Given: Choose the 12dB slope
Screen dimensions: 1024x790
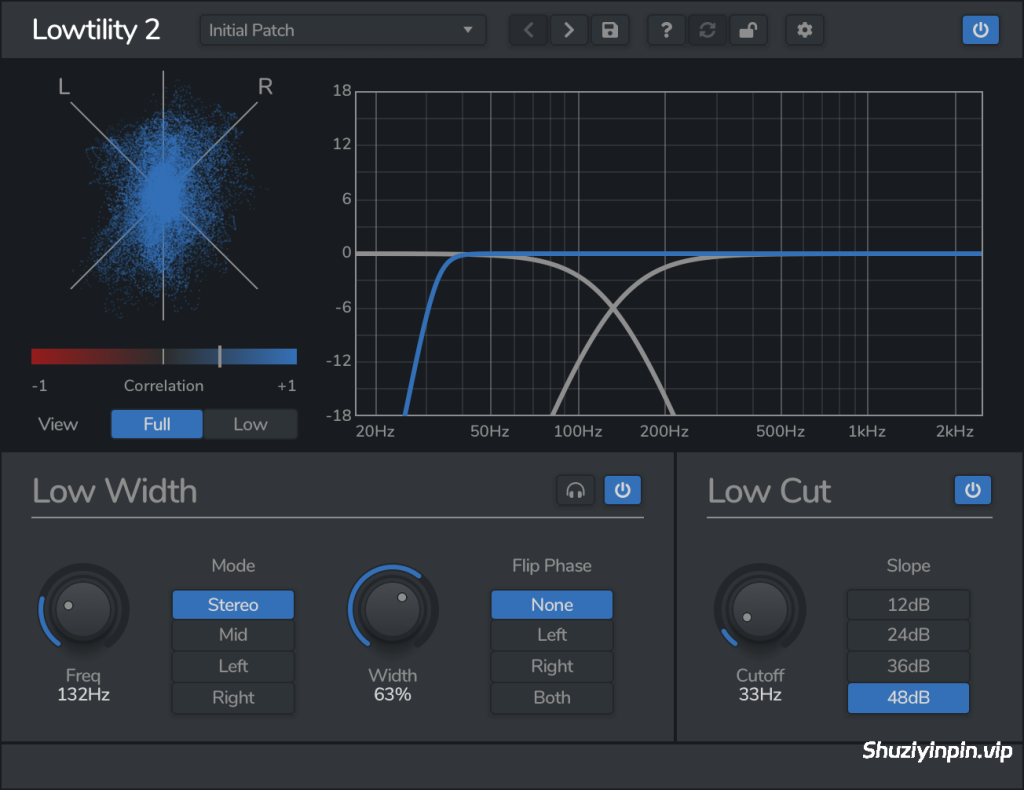Looking at the screenshot, I should point(908,605).
